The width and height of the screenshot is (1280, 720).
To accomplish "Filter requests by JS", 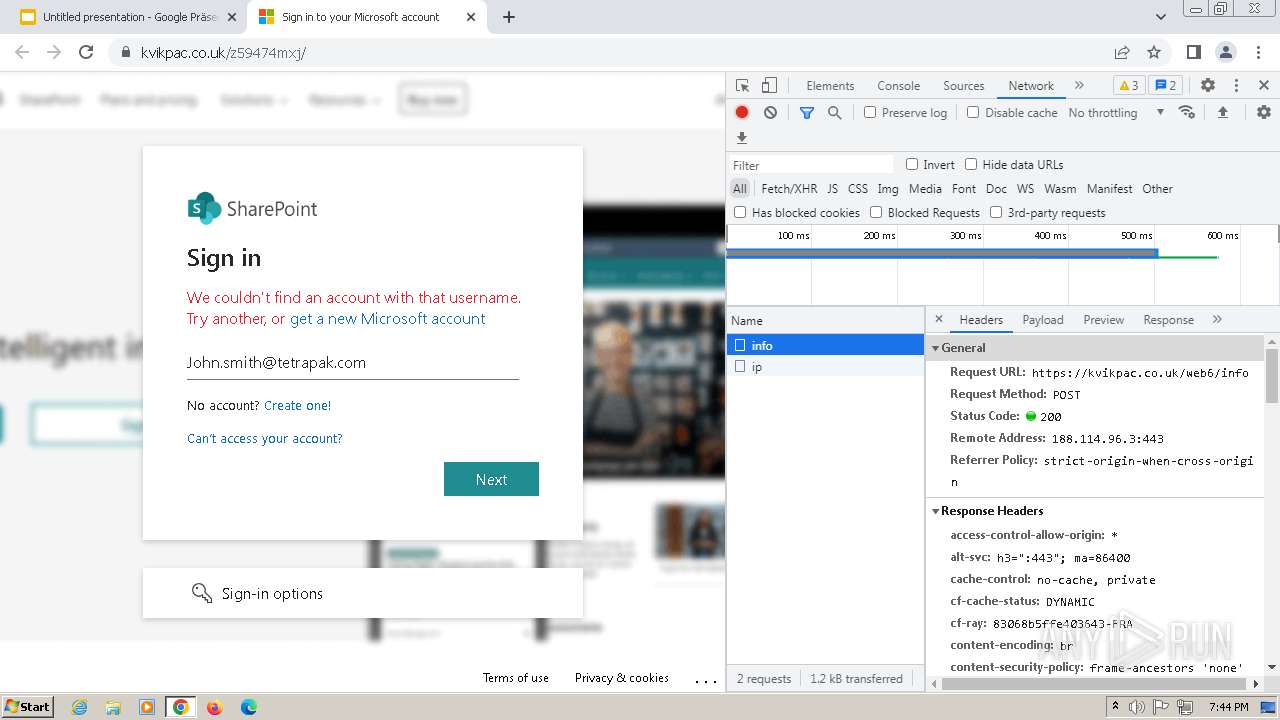I will (832, 188).
